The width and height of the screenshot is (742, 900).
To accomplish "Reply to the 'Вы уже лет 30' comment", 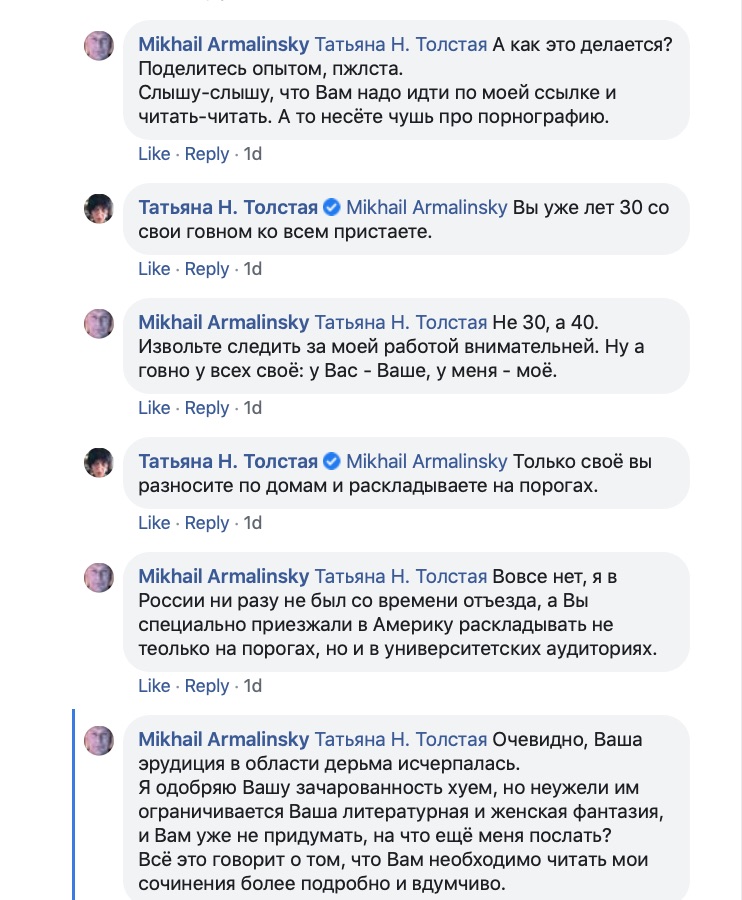I will tap(207, 269).
